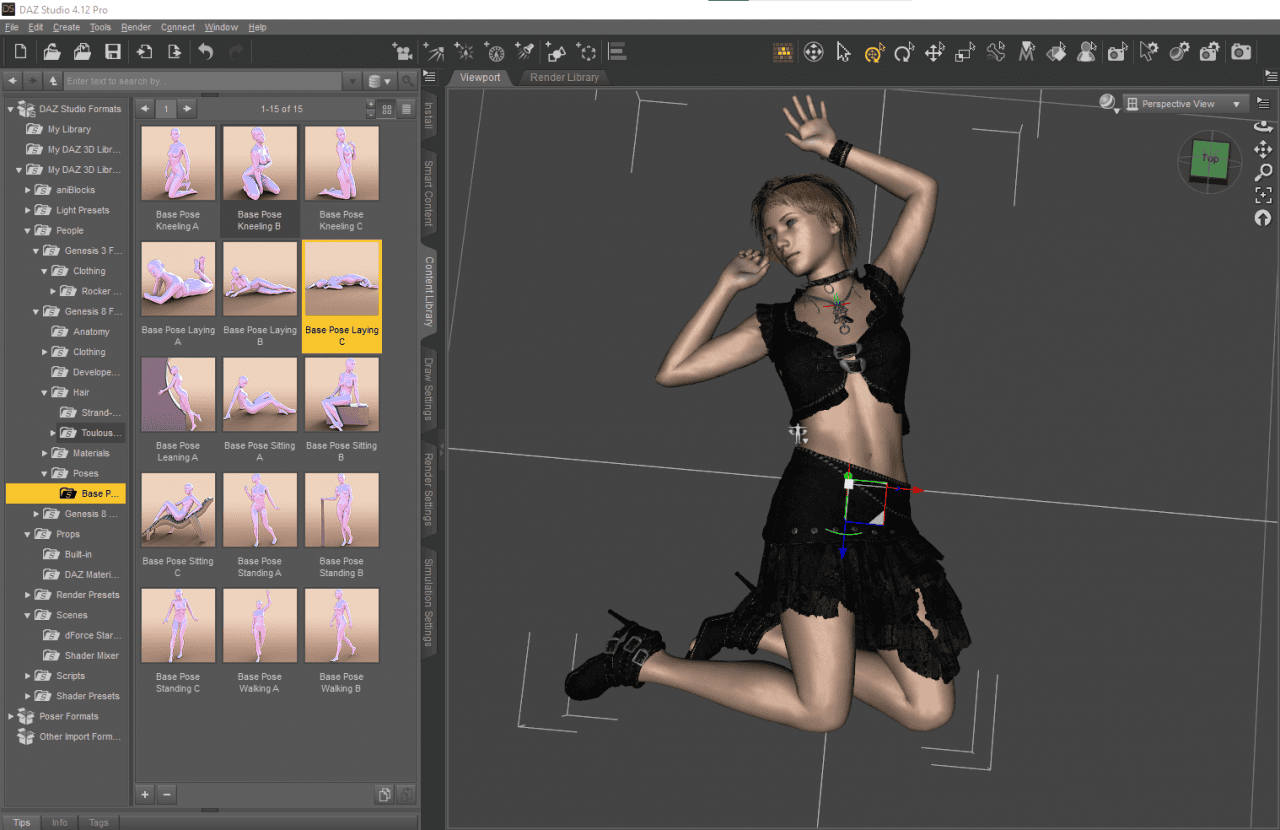Collapse the Poses folder in the sidebar
Screen dimensions: 1280x830
click(44, 473)
